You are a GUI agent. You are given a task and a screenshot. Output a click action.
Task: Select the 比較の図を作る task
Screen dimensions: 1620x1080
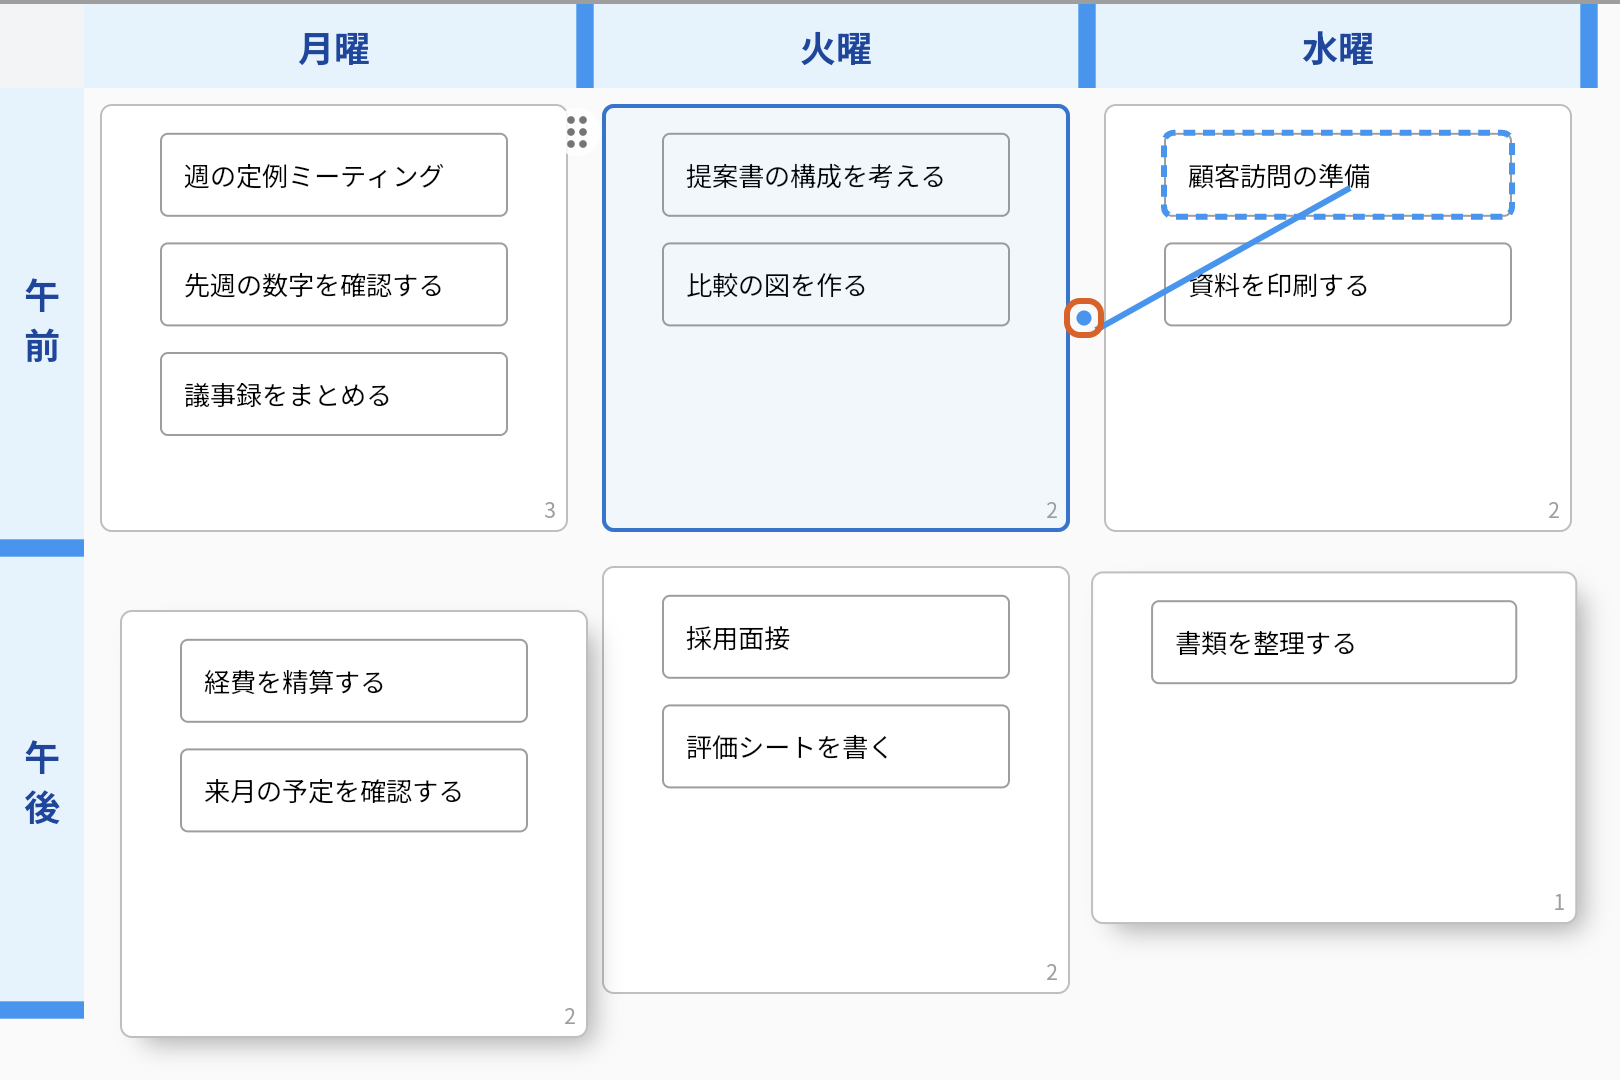point(836,285)
